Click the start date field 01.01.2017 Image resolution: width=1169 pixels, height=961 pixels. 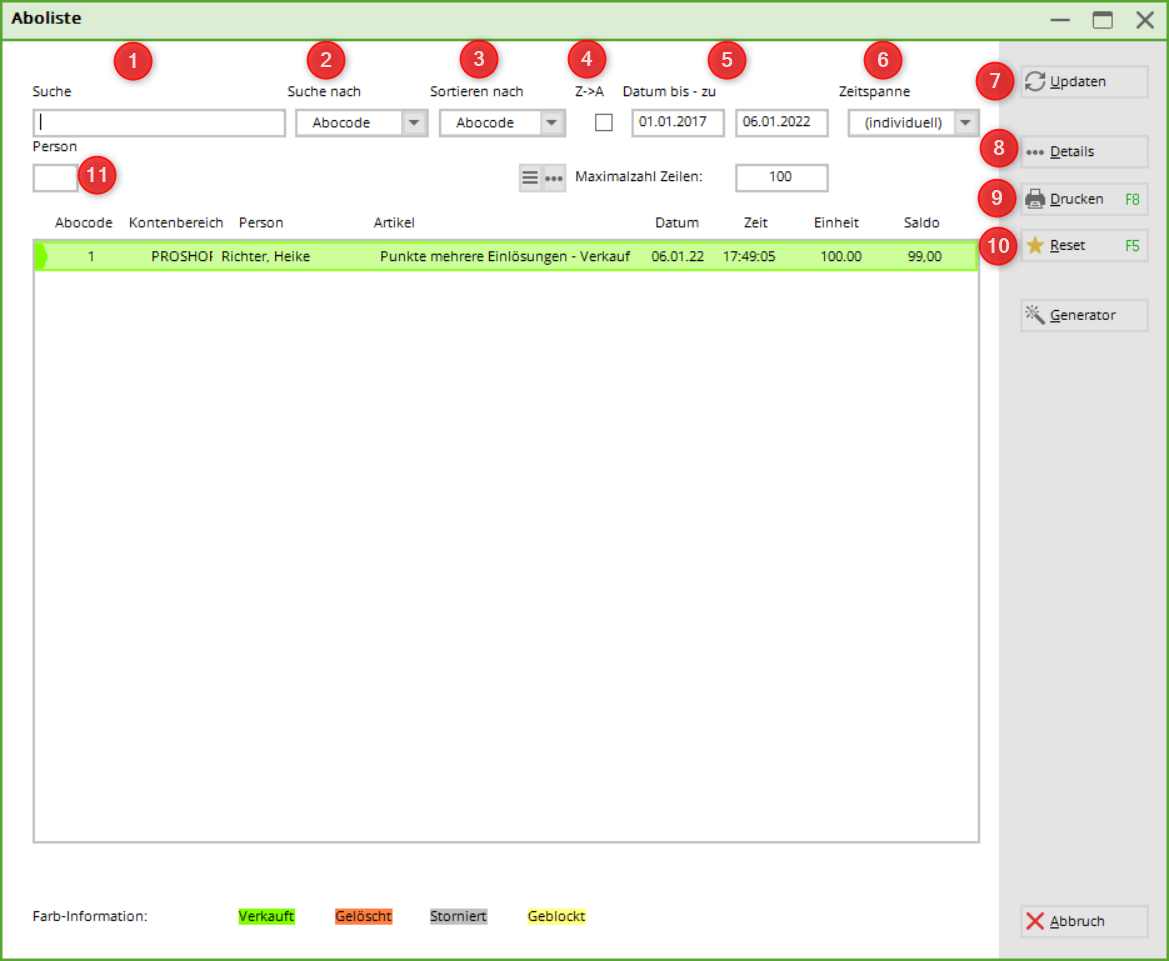coord(677,123)
